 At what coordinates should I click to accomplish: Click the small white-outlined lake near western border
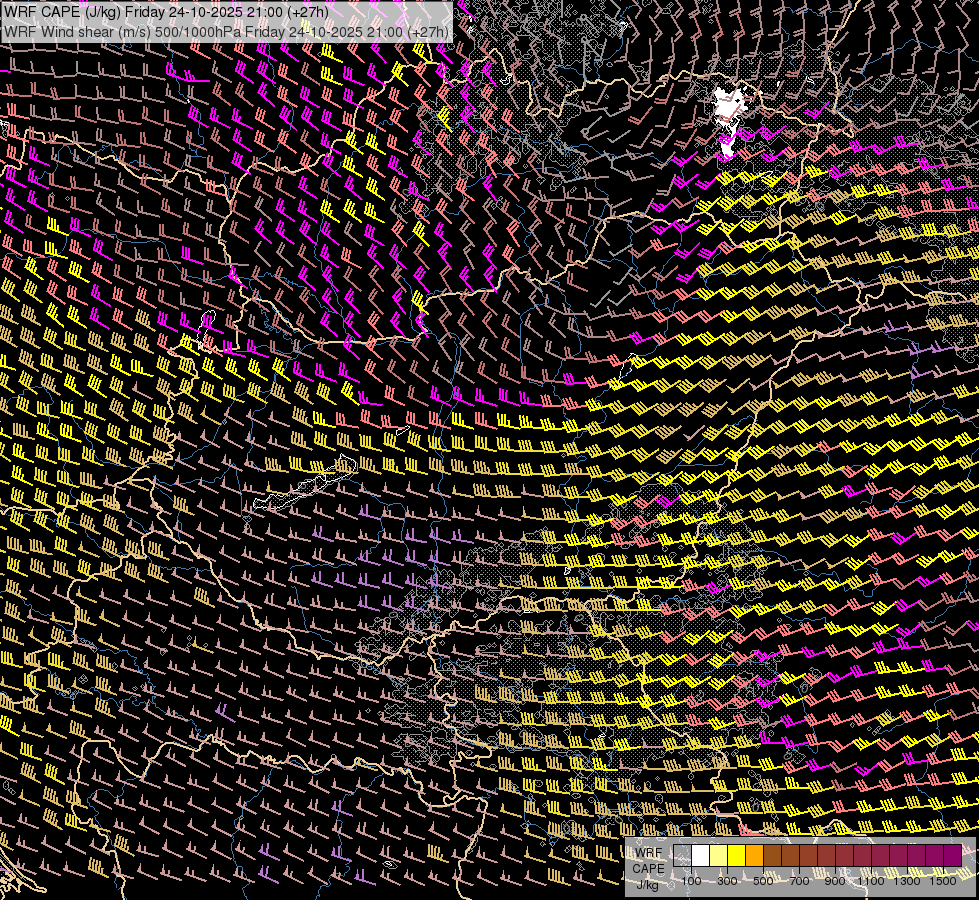click(207, 330)
